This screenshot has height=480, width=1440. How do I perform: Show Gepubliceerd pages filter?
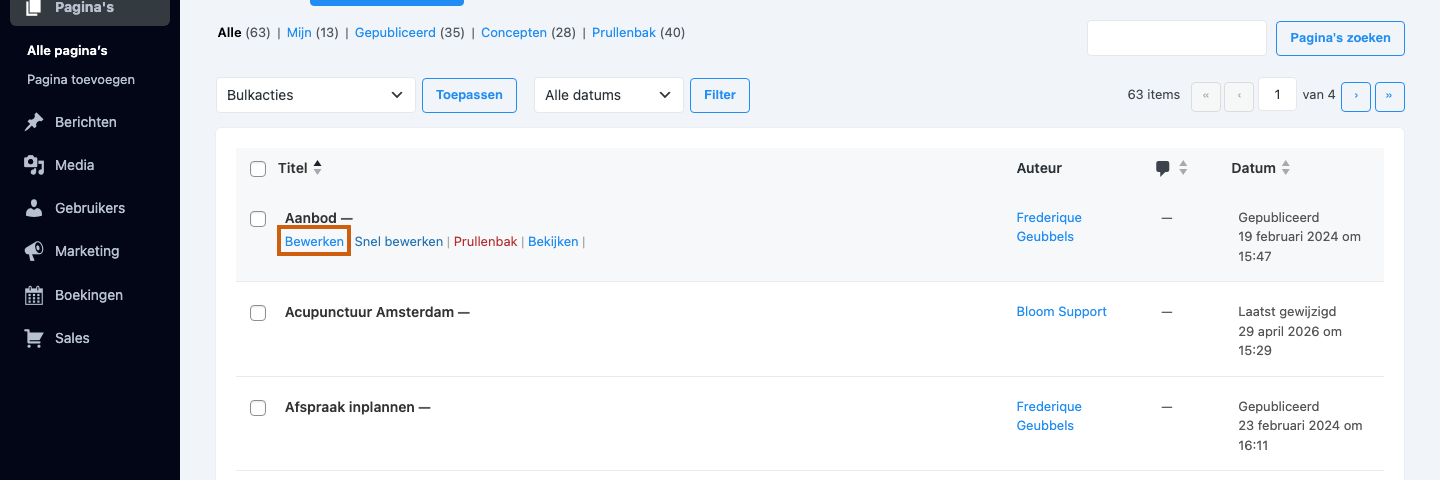(x=393, y=32)
